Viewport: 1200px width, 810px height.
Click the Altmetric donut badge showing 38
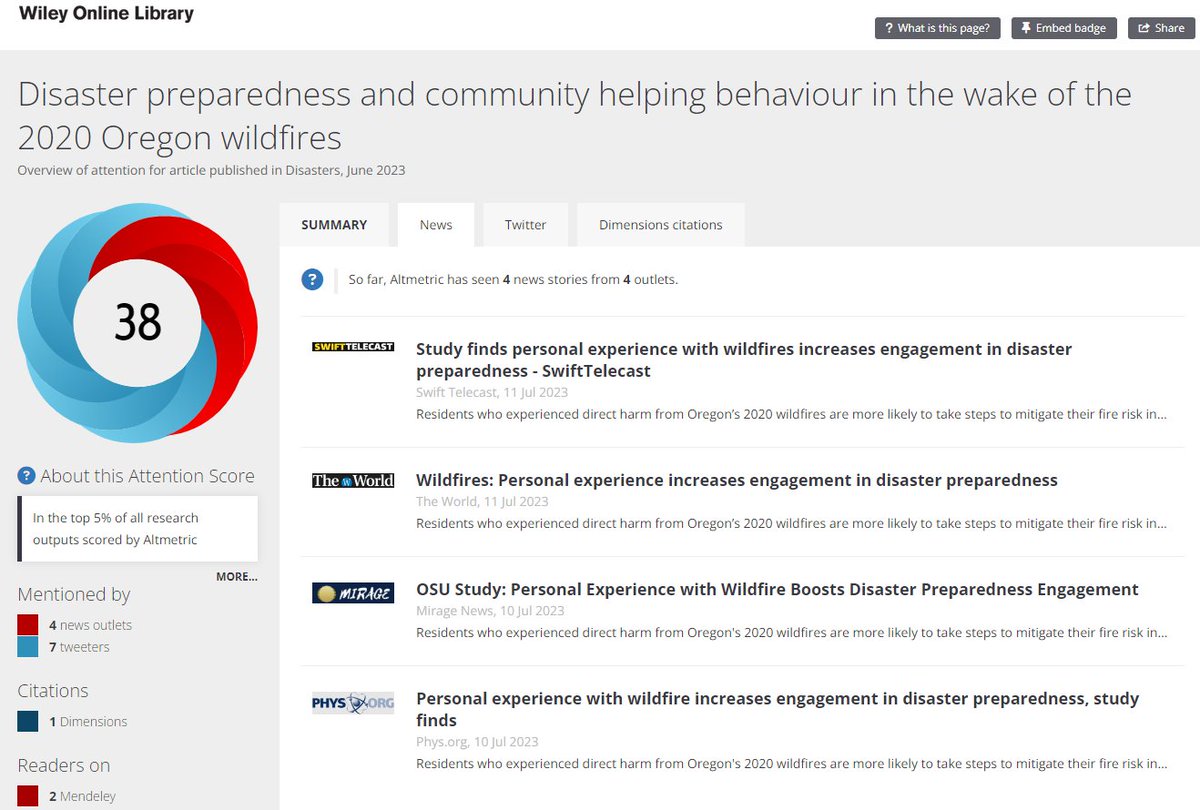pyautogui.click(x=138, y=322)
